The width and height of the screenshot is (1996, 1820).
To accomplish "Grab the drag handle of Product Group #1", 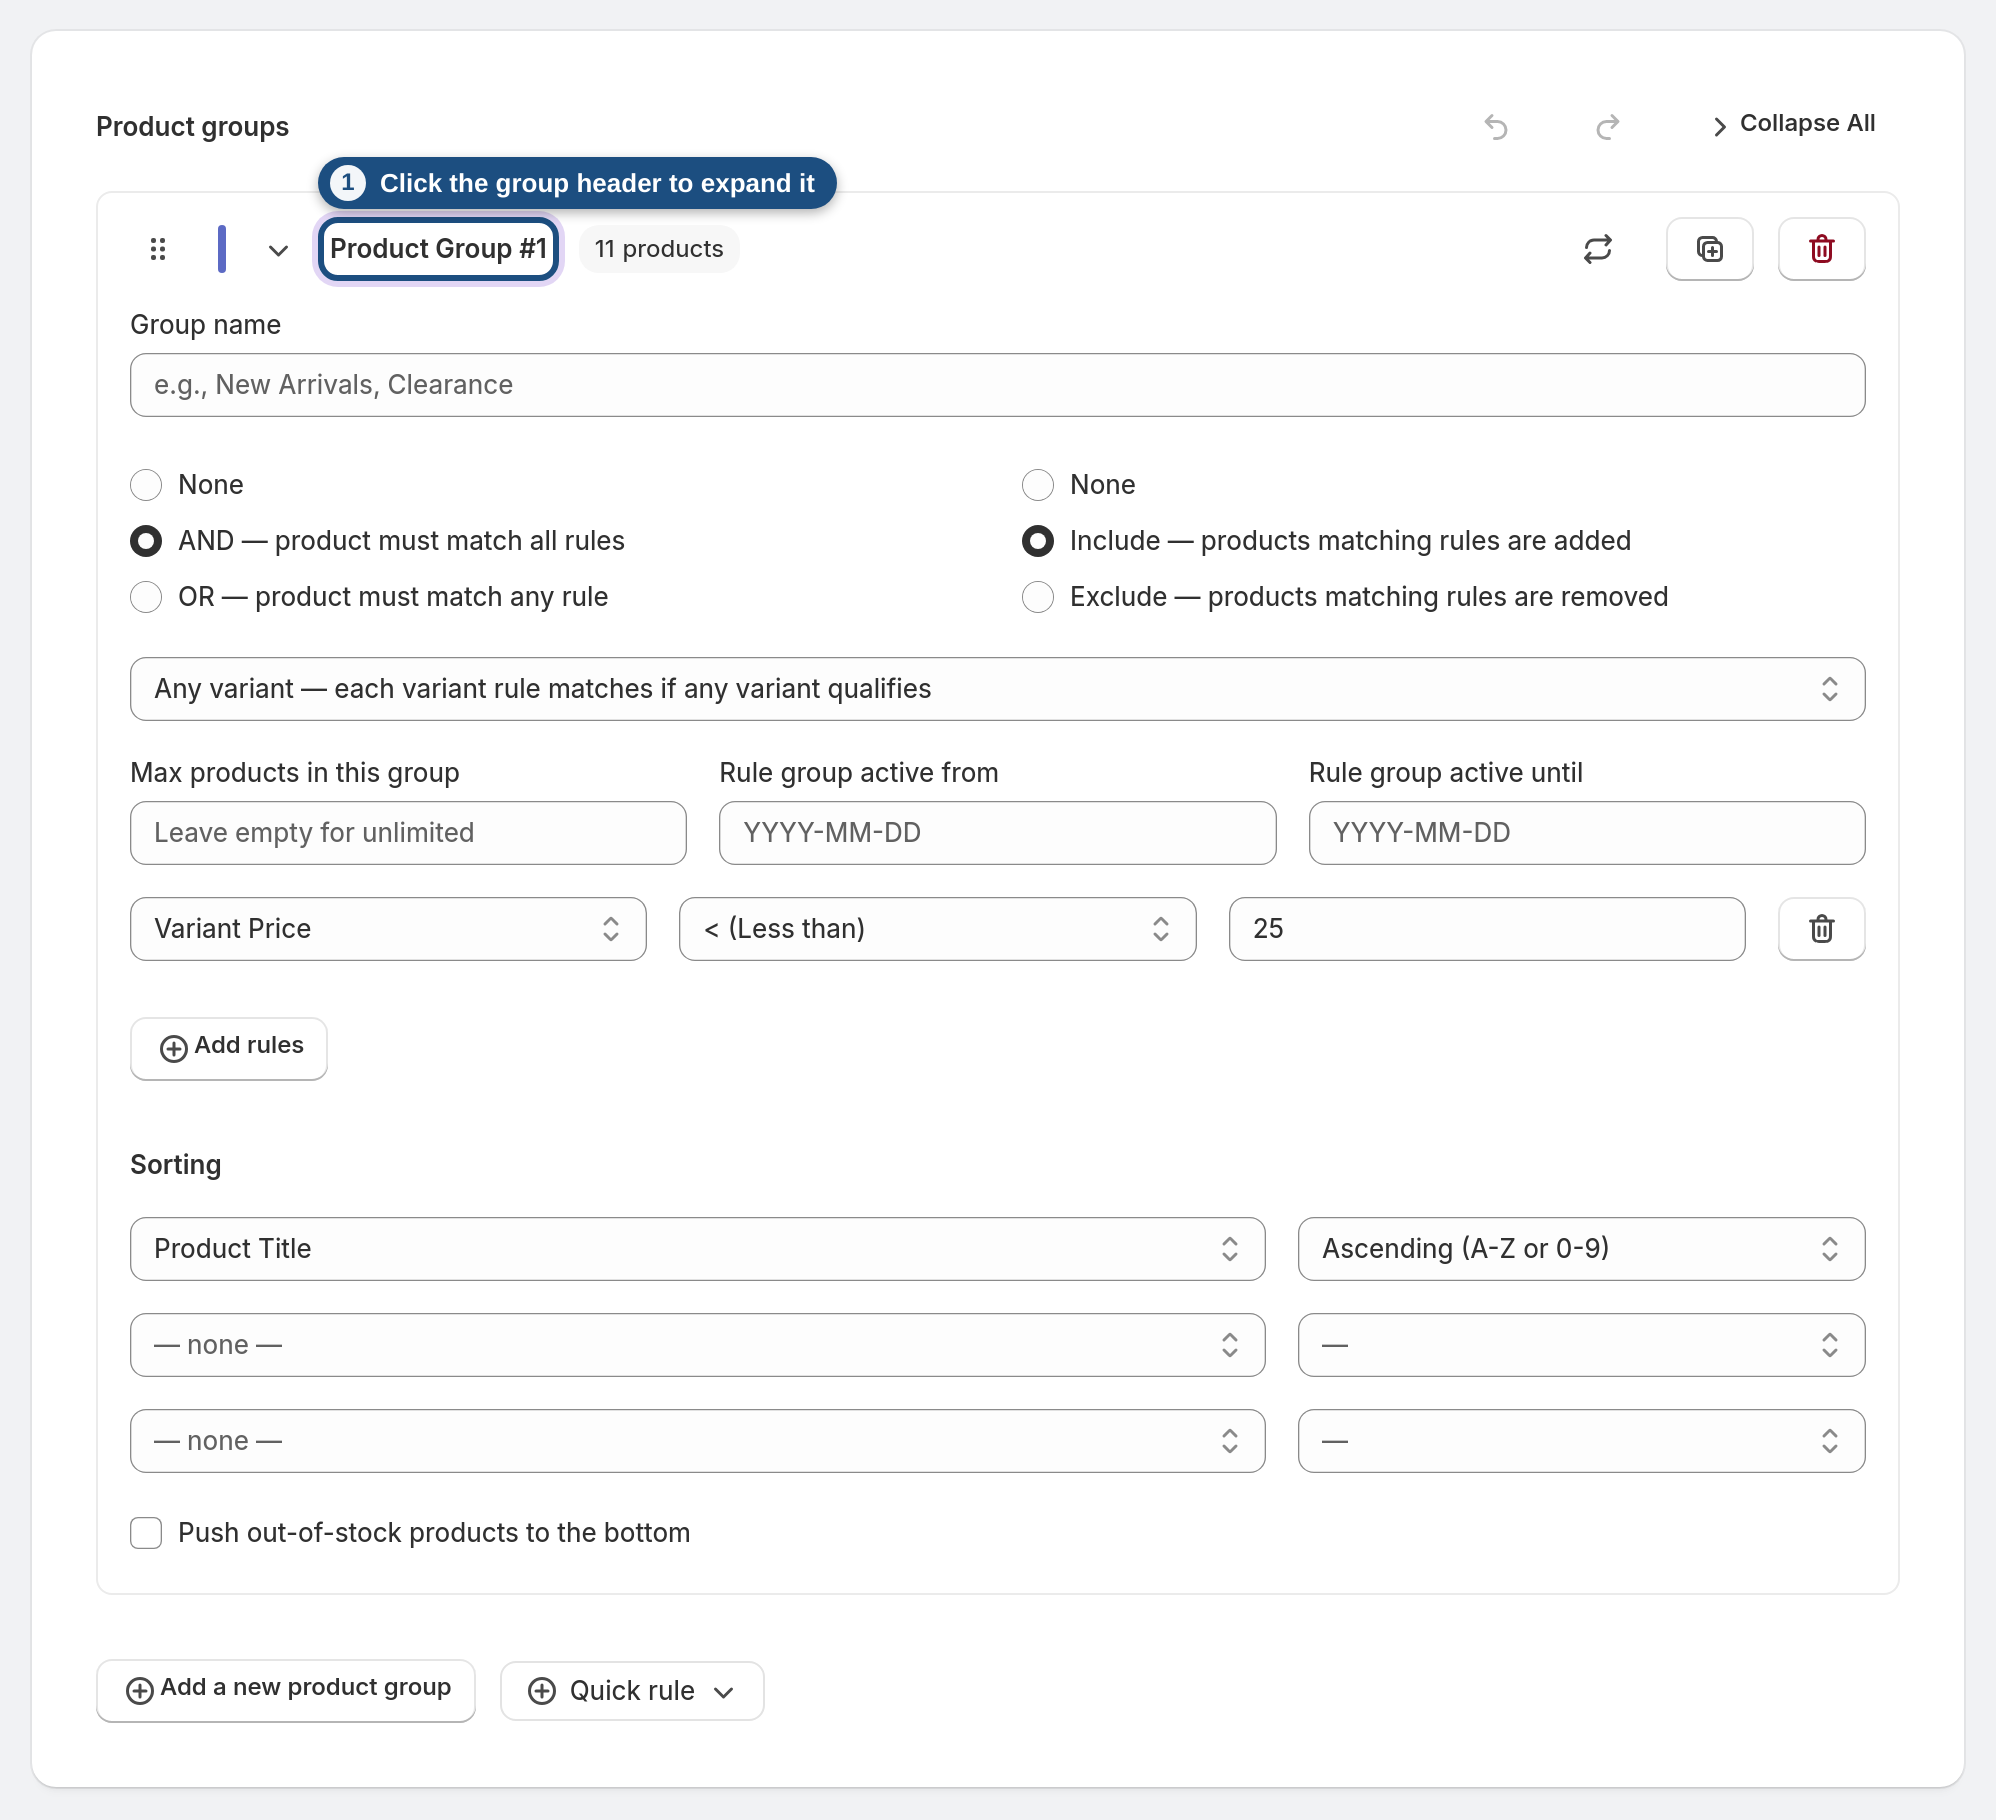I will point(158,249).
